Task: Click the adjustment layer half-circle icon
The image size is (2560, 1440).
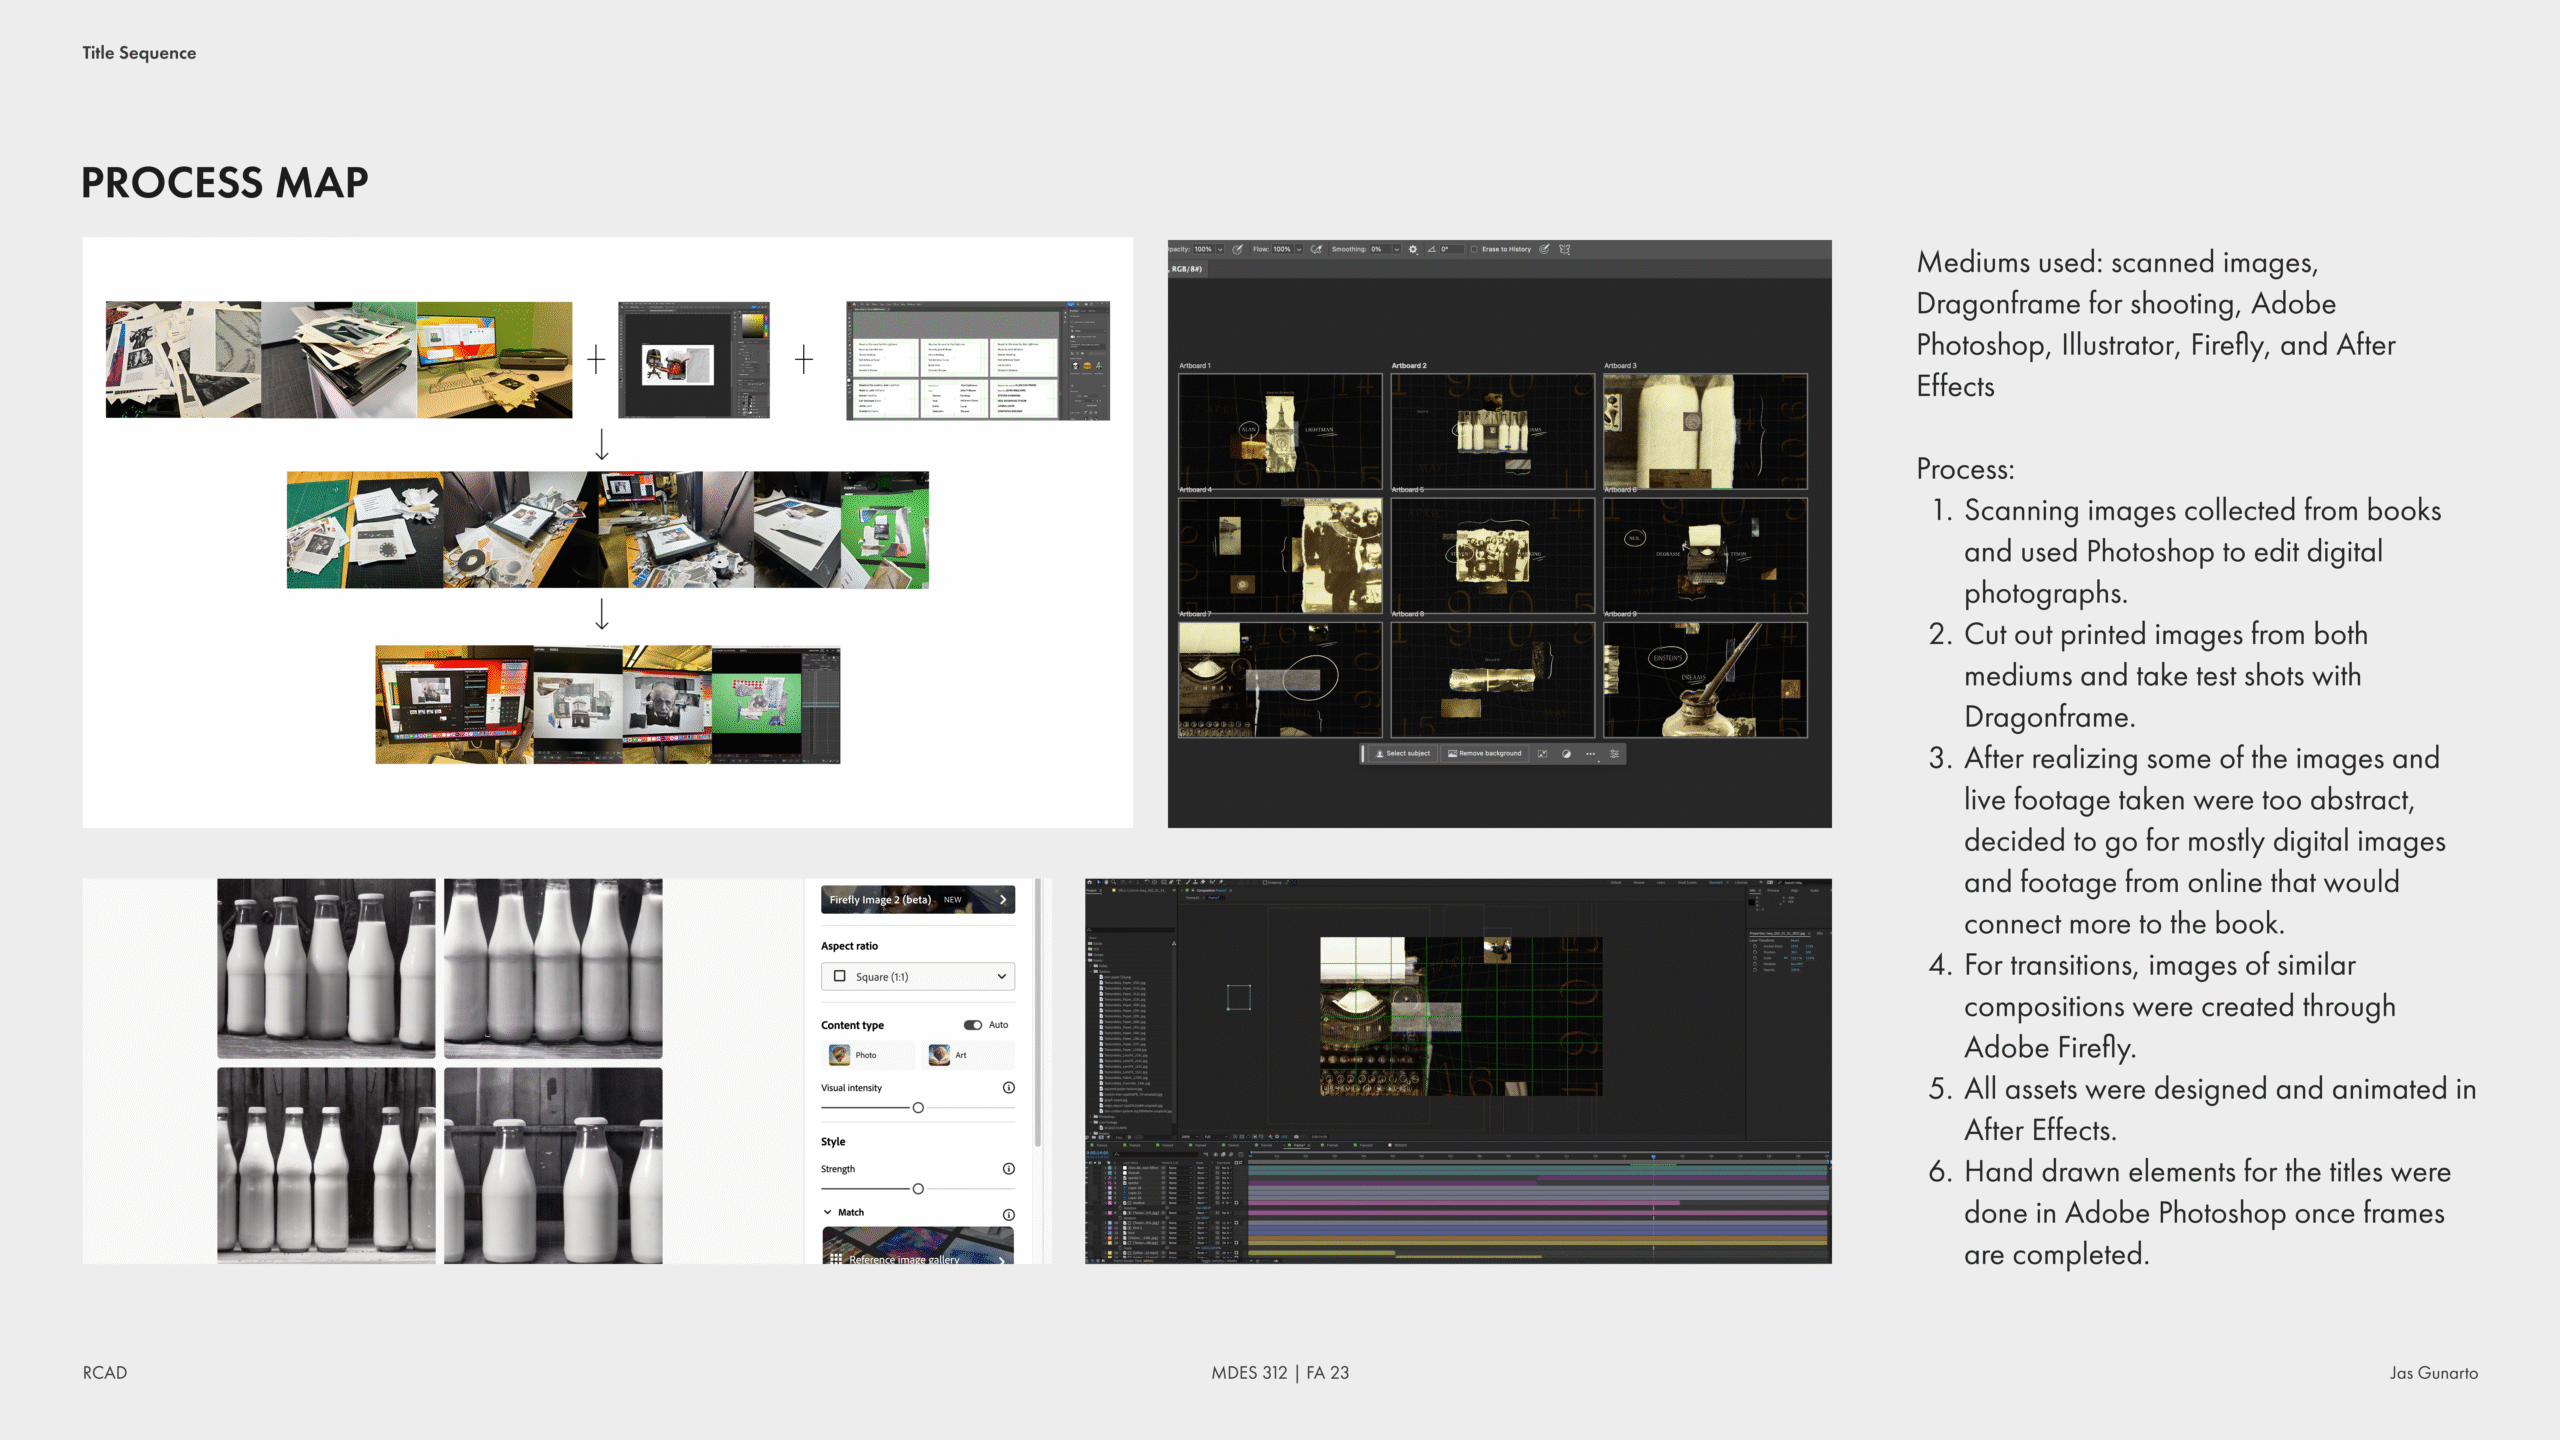Action: click(x=1566, y=754)
